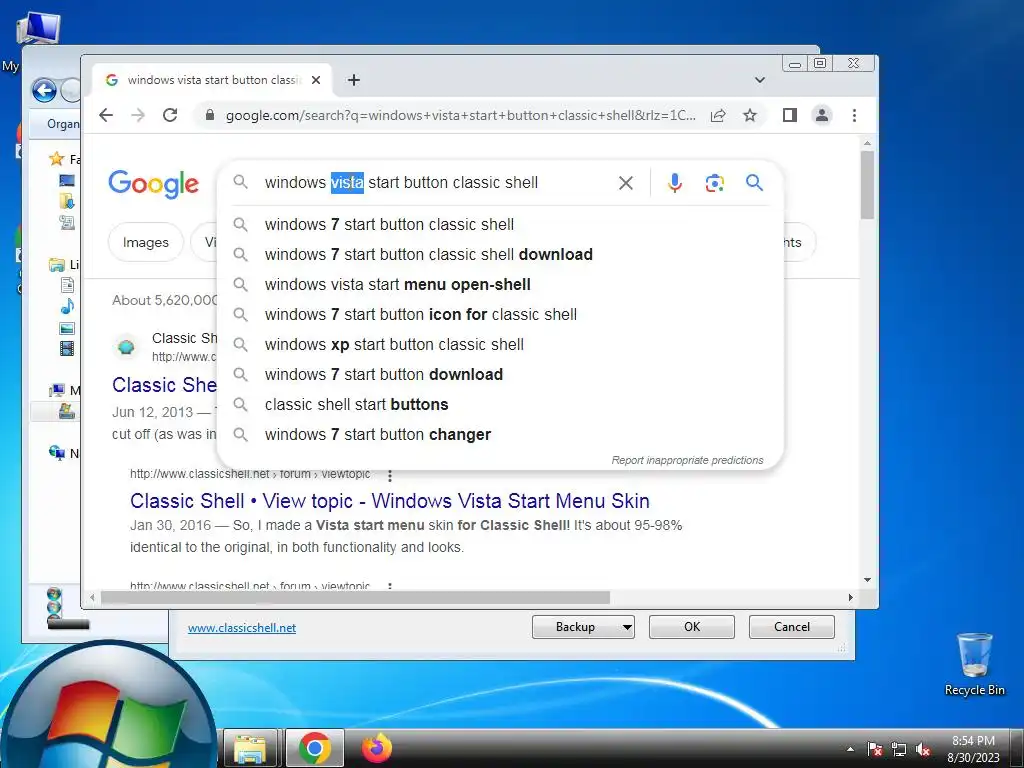
Task: Bookmark this page with the star icon
Action: [x=750, y=116]
